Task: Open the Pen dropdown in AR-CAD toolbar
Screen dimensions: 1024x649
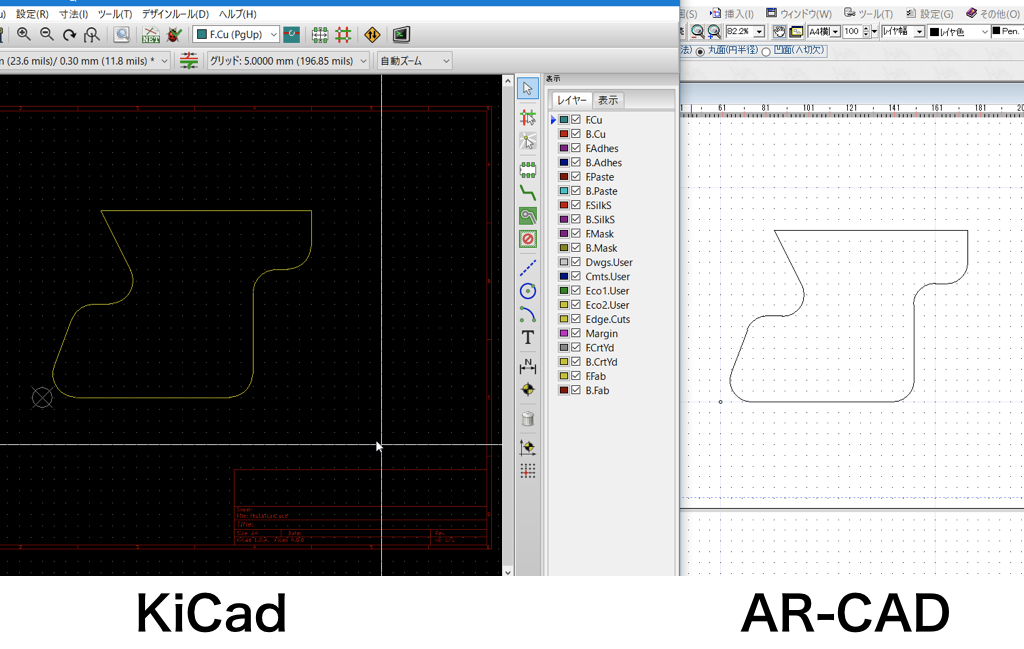Action: 1008,31
